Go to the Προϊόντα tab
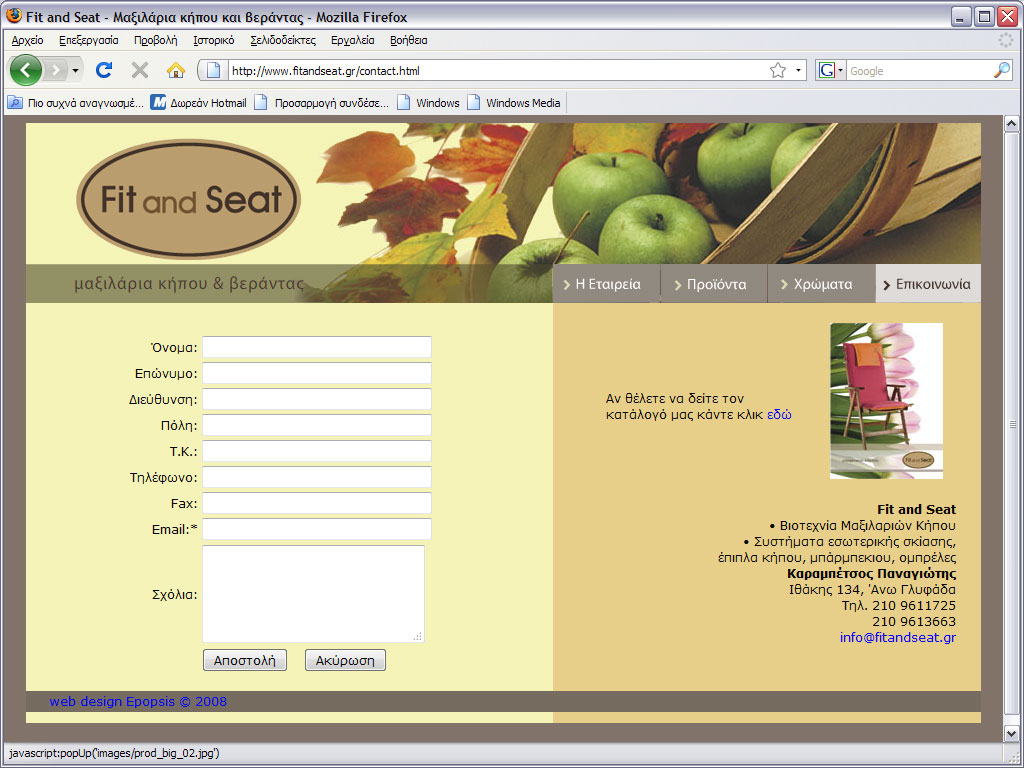Image resolution: width=1024 pixels, height=768 pixels. tap(714, 284)
